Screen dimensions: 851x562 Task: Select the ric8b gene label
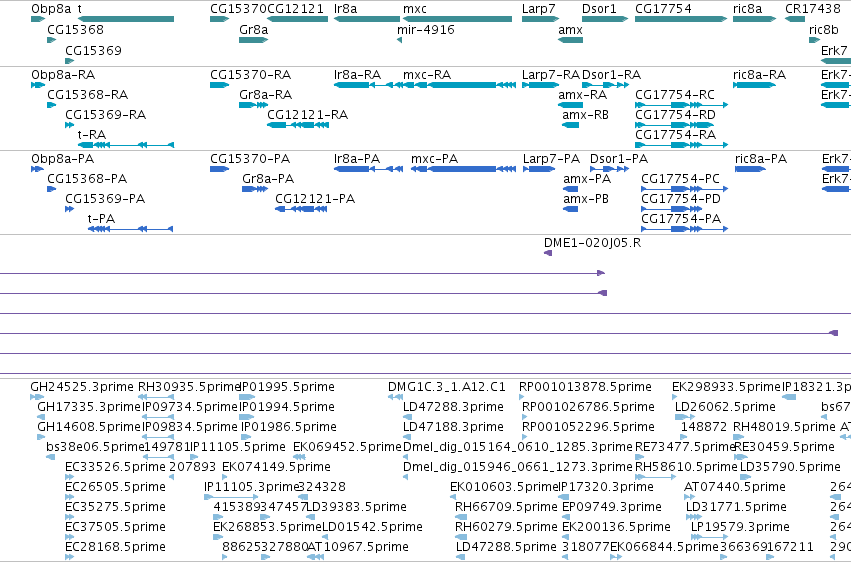[823, 29]
